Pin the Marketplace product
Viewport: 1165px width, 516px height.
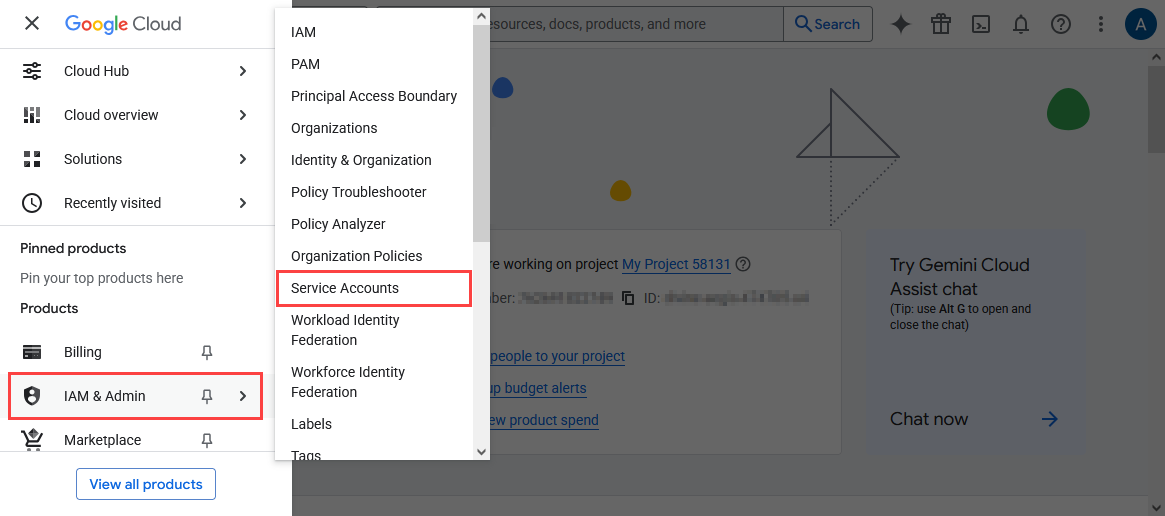[x=207, y=440]
